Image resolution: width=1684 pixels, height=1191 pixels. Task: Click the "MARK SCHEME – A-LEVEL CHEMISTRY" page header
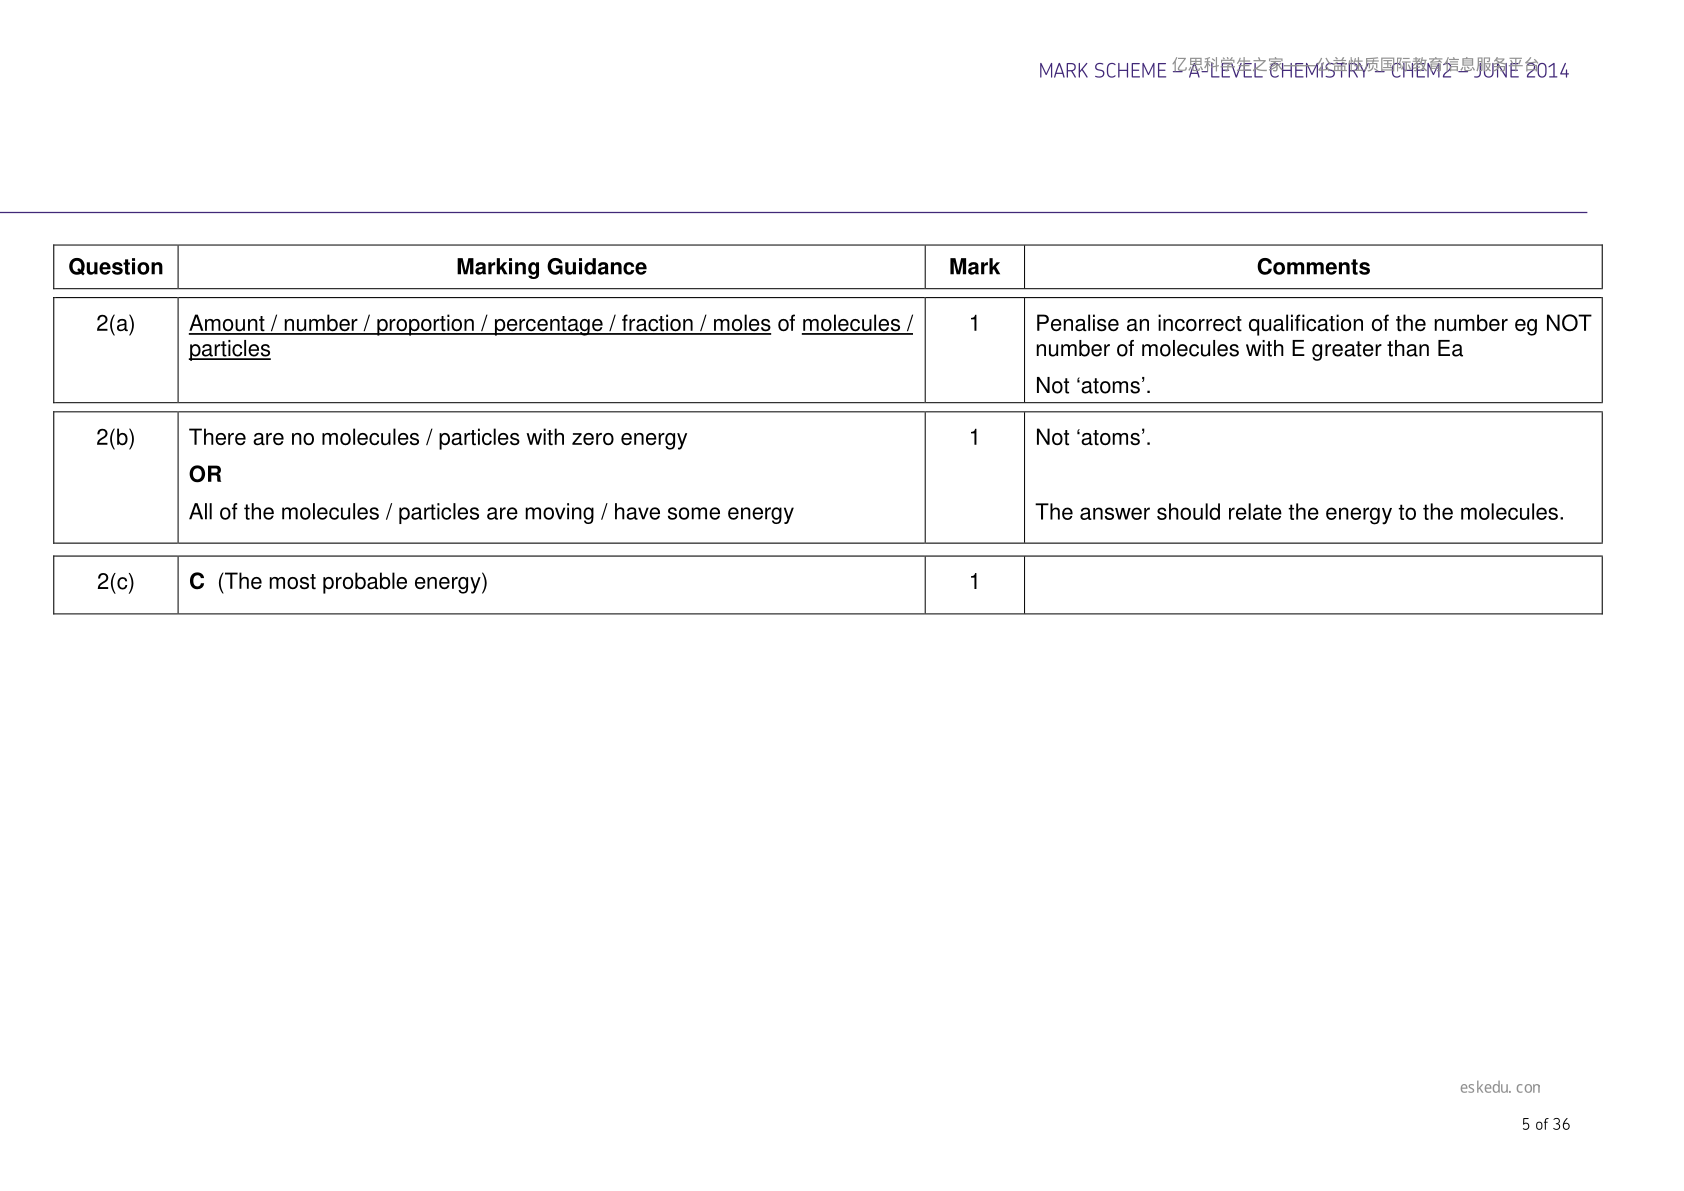tap(1303, 70)
